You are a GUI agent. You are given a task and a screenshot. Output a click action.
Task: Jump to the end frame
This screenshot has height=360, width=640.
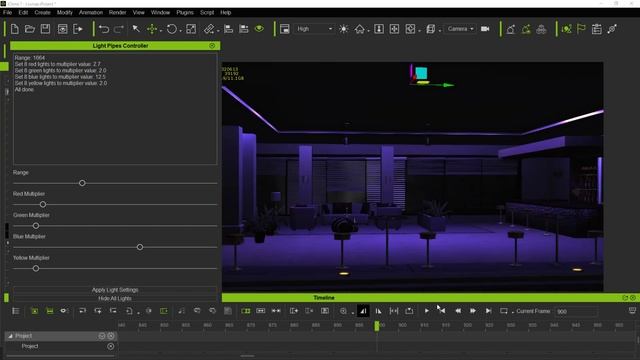[488, 311]
